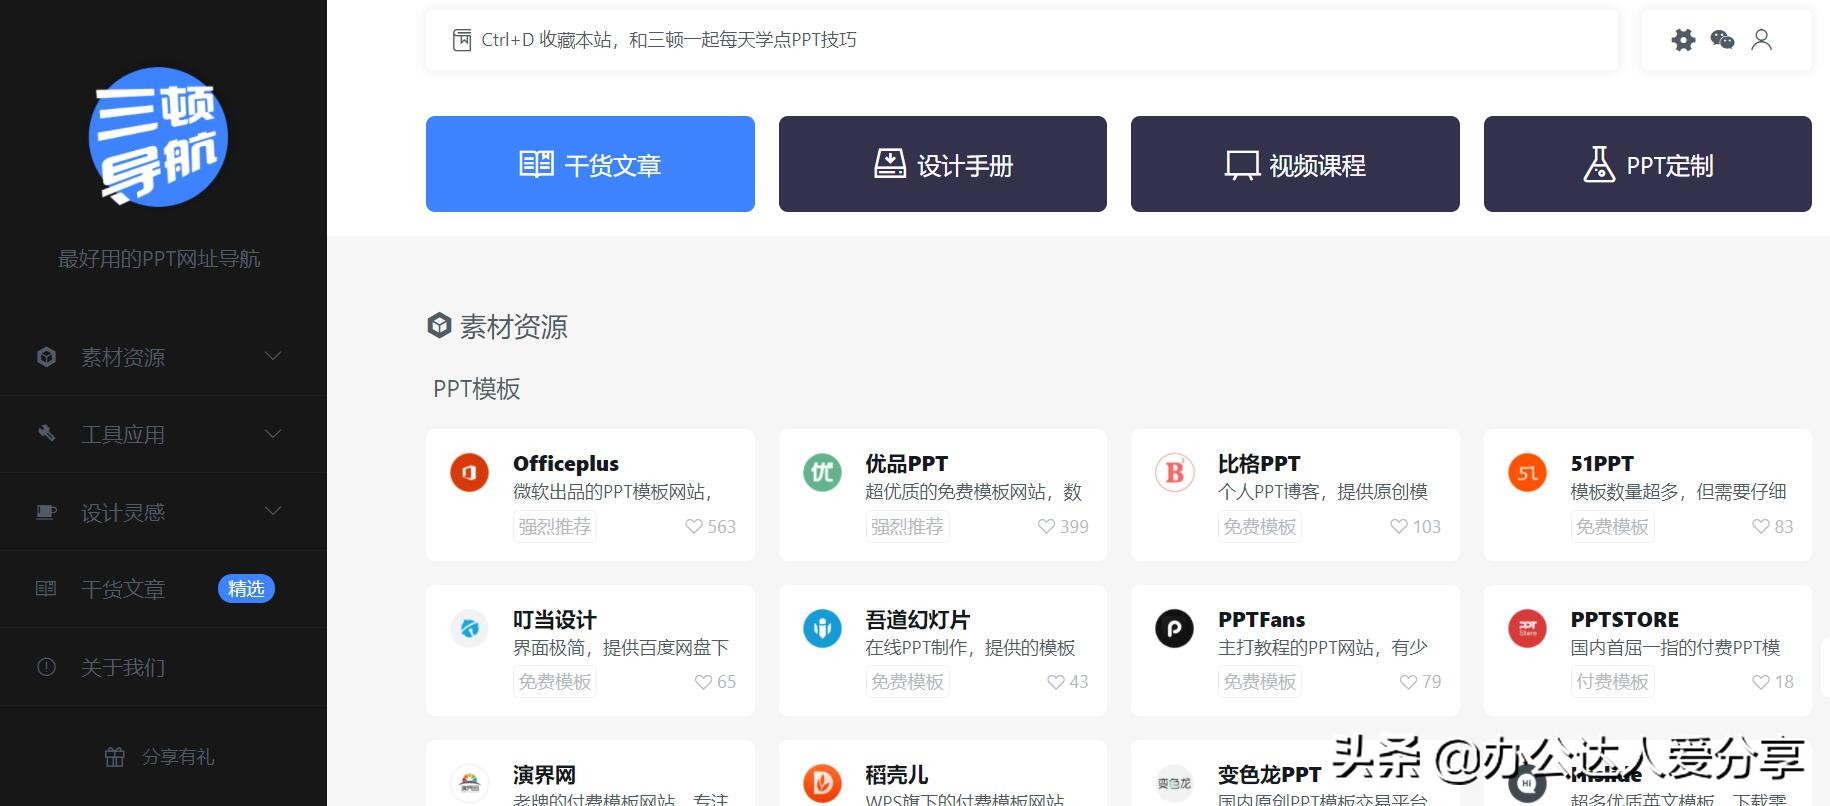Viewport: 1830px width, 806px height.
Task: Like PPTSTORE via heart icon 18
Action: (1761, 682)
